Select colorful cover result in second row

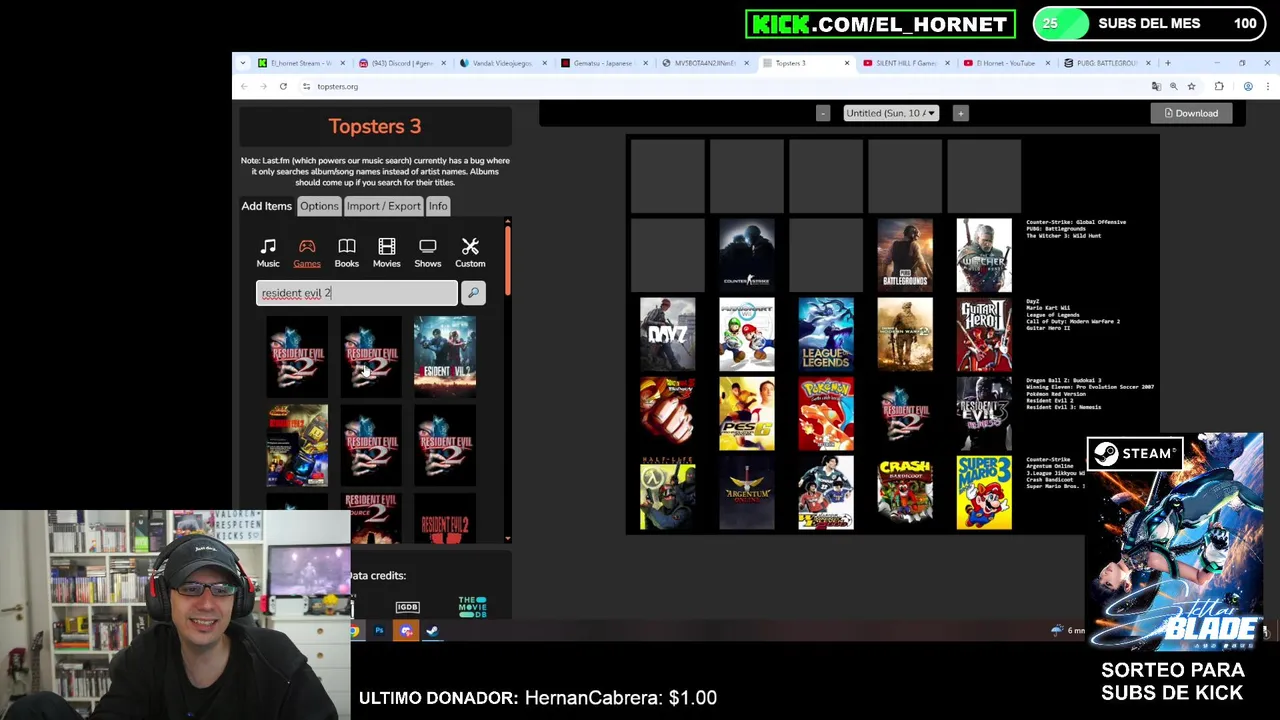pyautogui.click(x=297, y=444)
